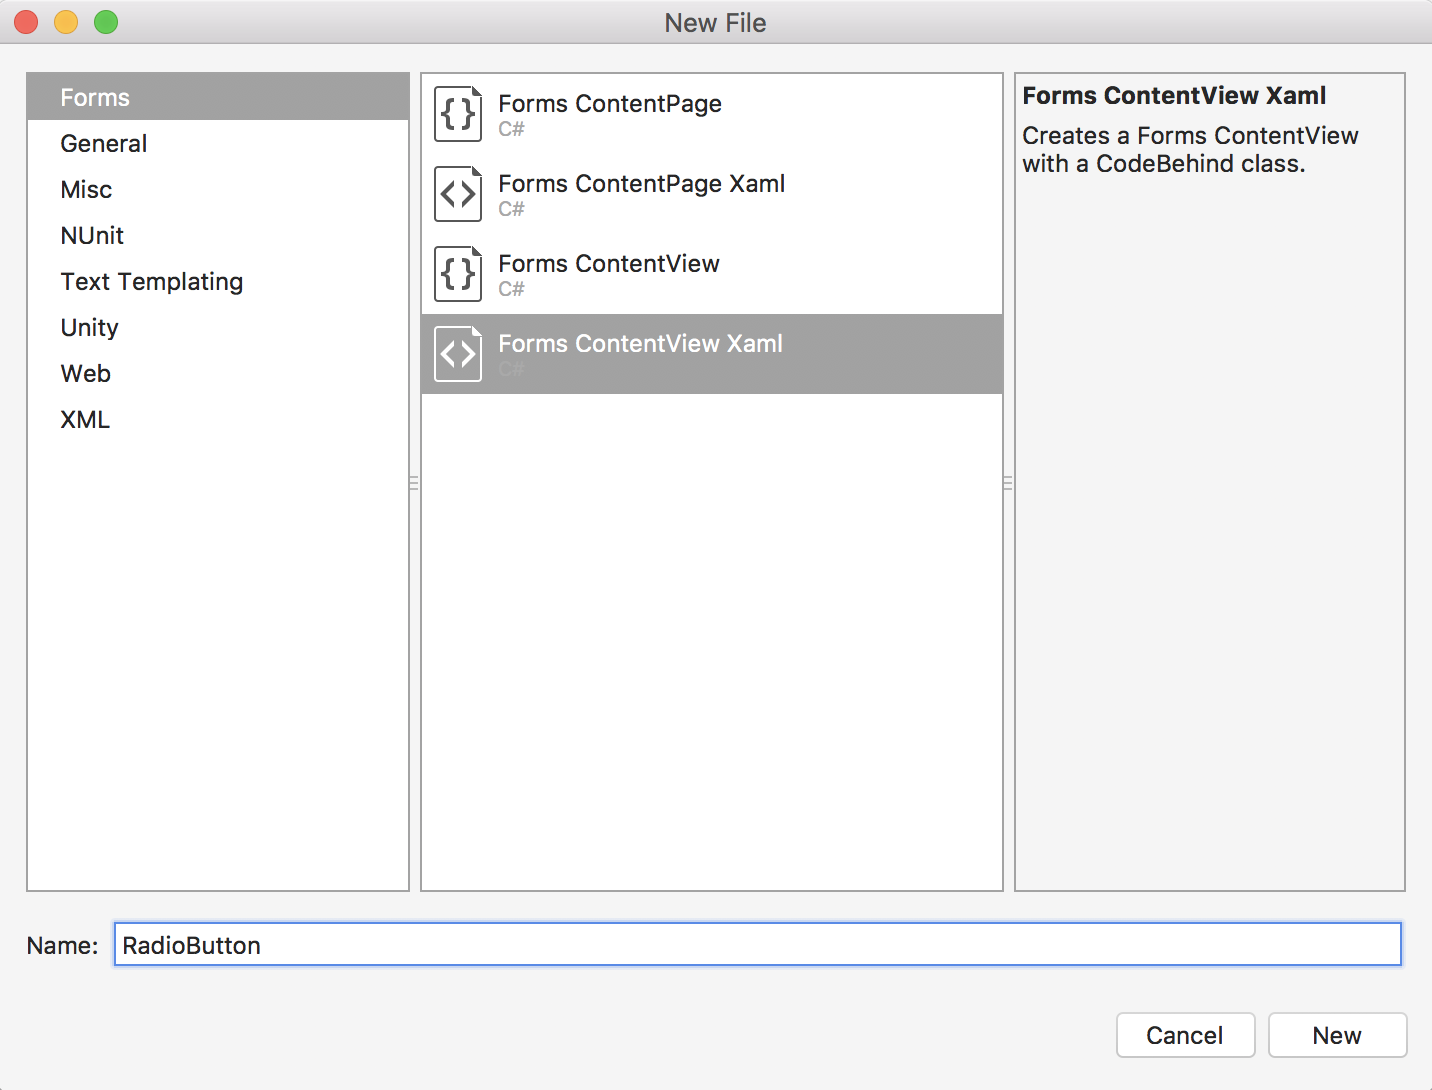Switch to the General category
Screen dimensions: 1432x1090
103,143
